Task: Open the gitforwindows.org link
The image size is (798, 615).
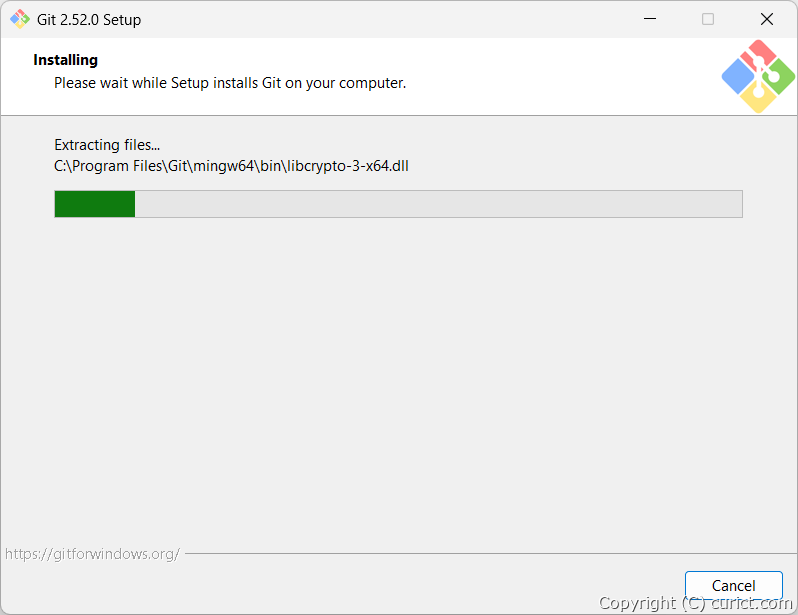Action: pyautogui.click(x=92, y=553)
